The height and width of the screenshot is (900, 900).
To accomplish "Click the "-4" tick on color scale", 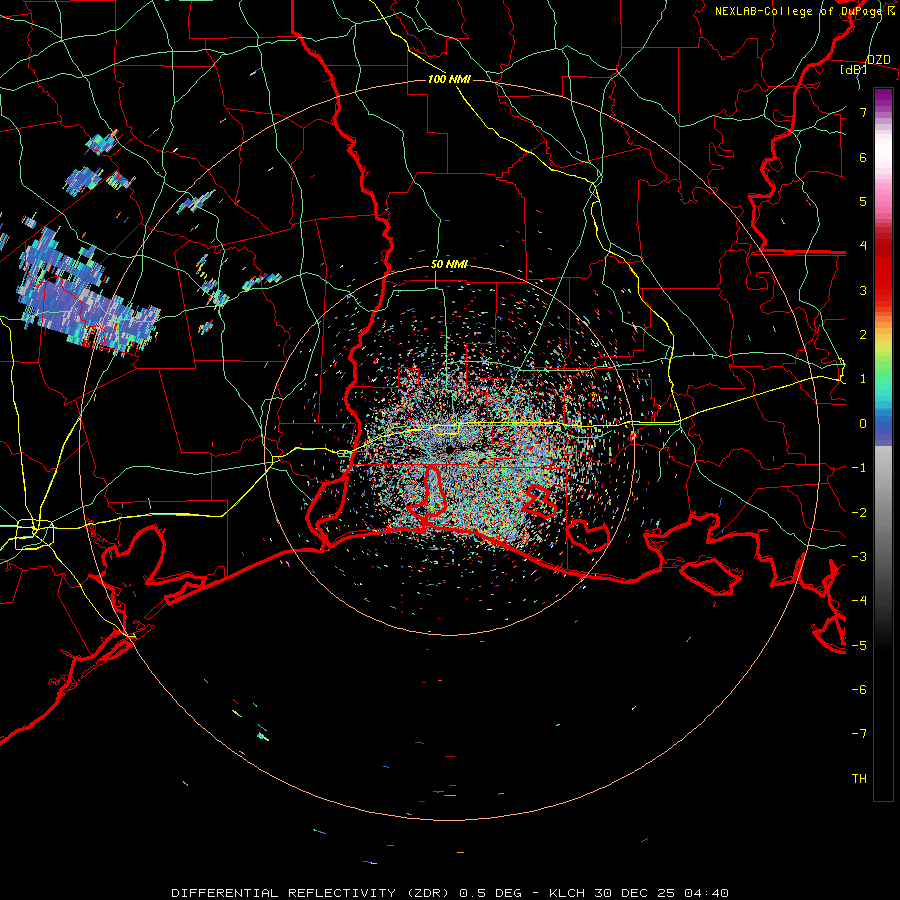I will coord(859,601).
